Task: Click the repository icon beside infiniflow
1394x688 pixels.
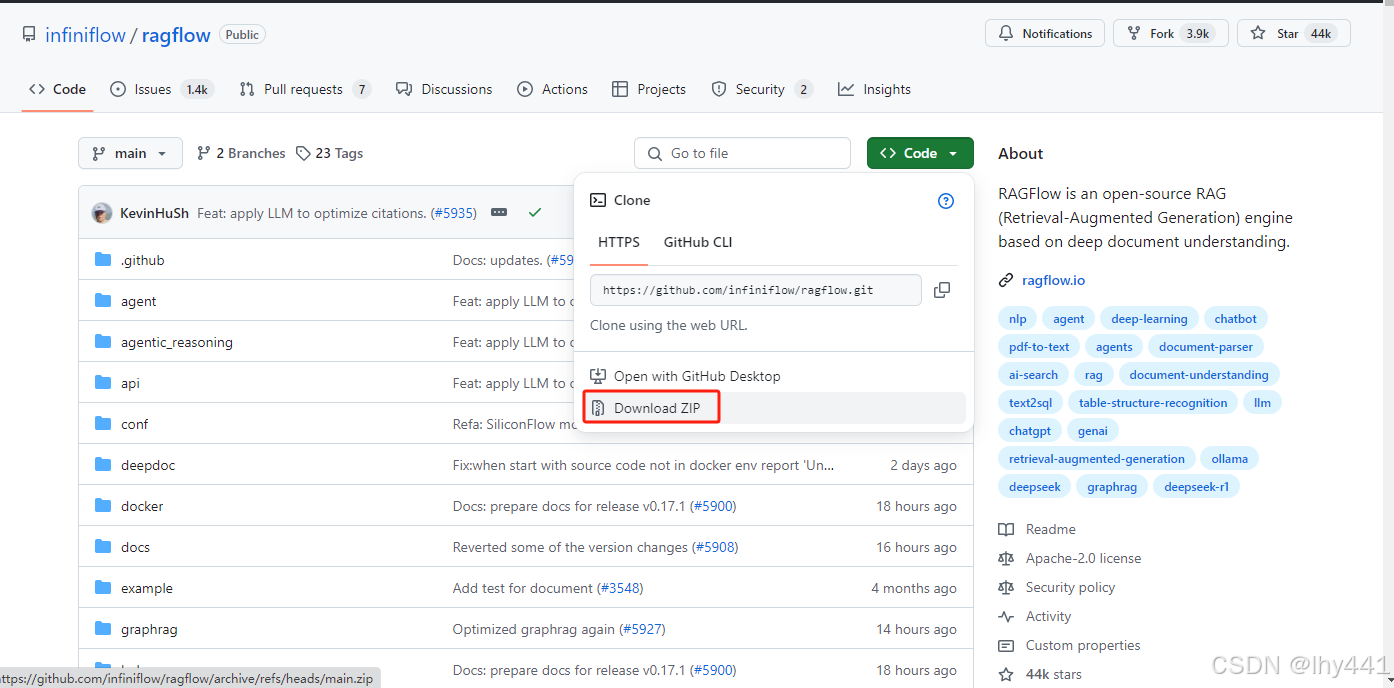Action: tap(30, 35)
